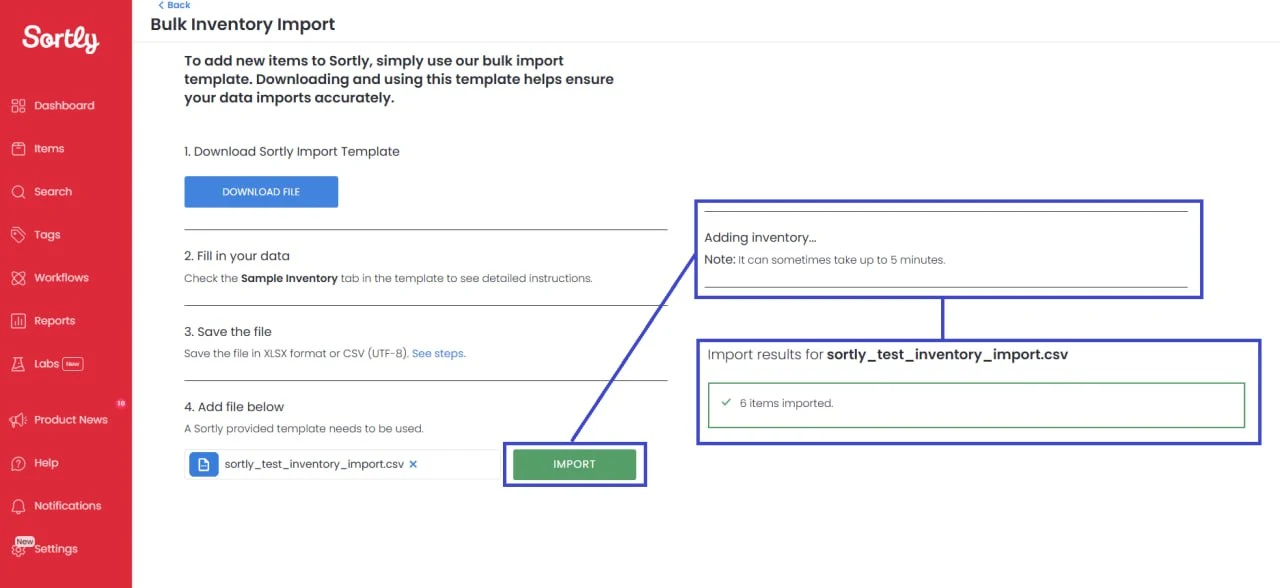Navigate to Workflows
Screen dimensions: 1280x588
61,278
